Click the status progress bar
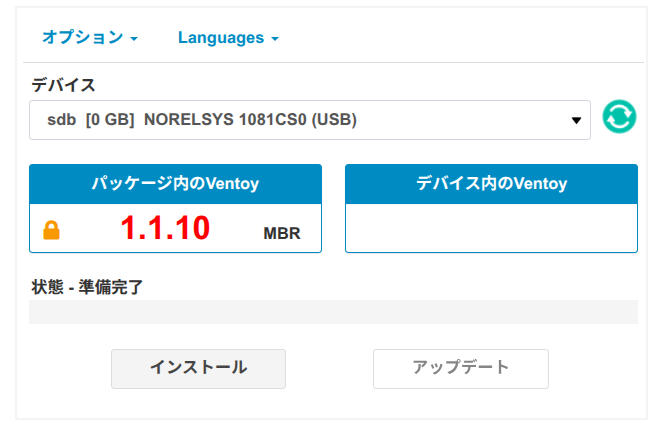 [x=333, y=312]
